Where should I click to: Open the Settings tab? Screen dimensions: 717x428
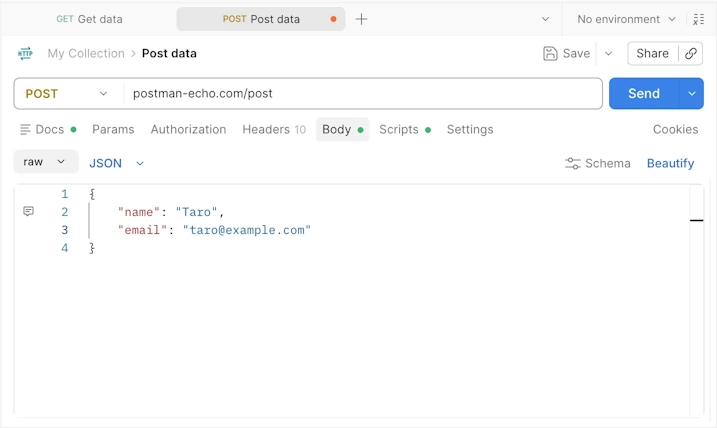click(x=470, y=130)
